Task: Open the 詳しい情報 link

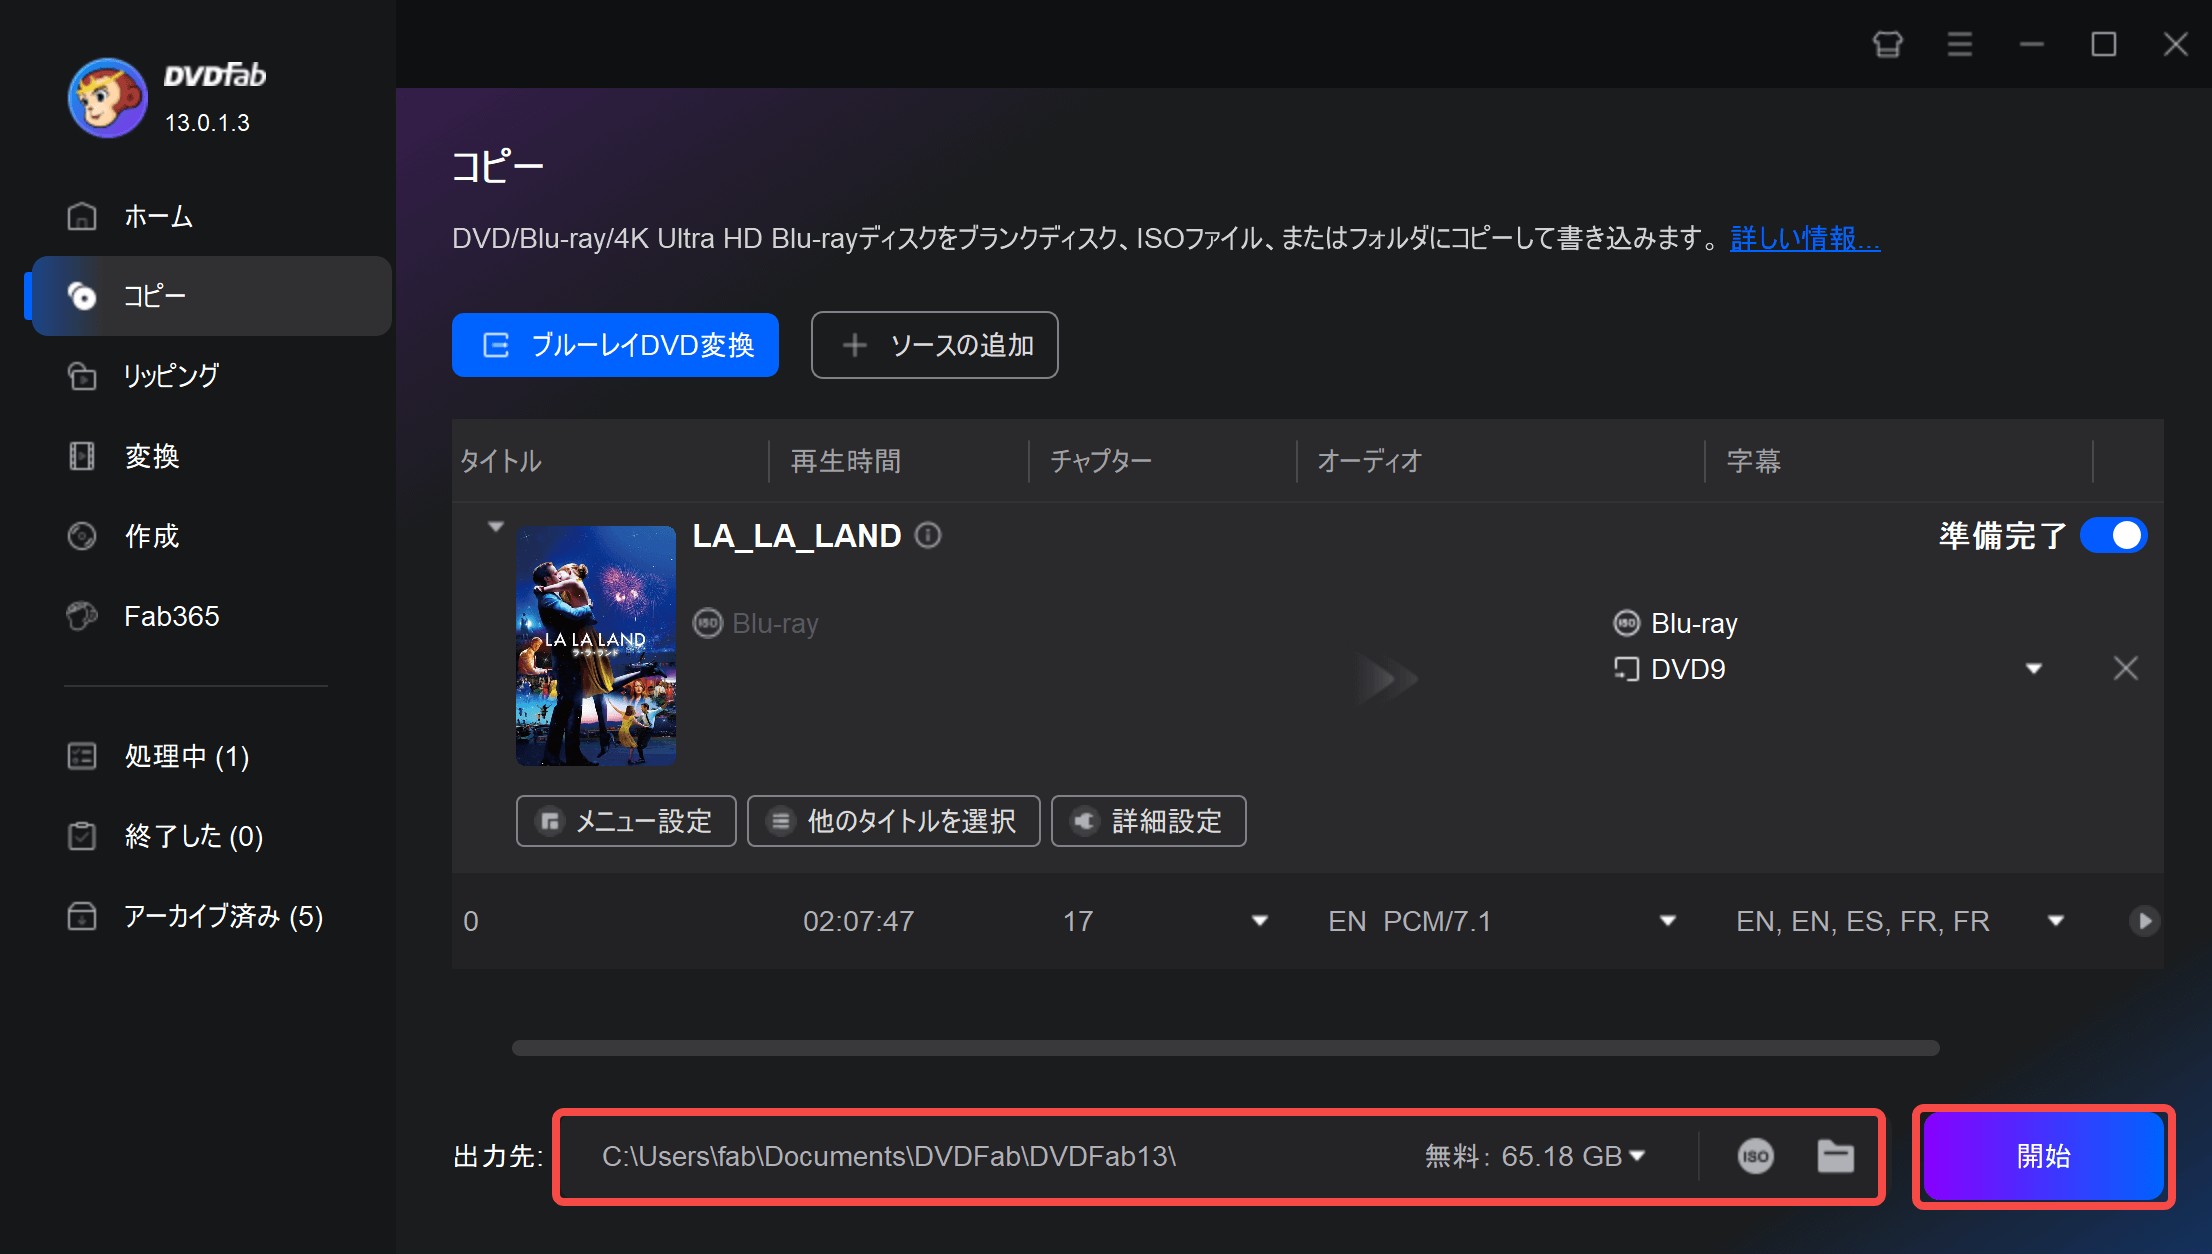Action: [x=1805, y=239]
